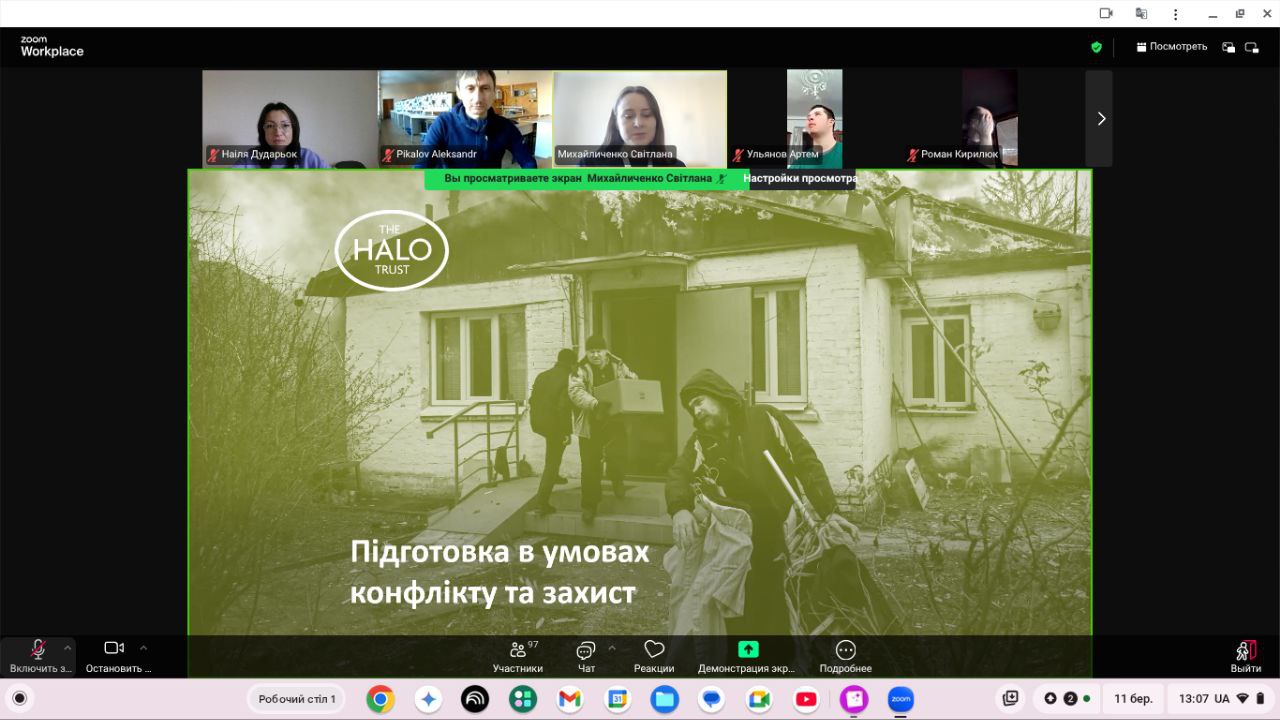This screenshot has height=720, width=1280.
Task: Launch YouTube from the shelf
Action: (806, 699)
